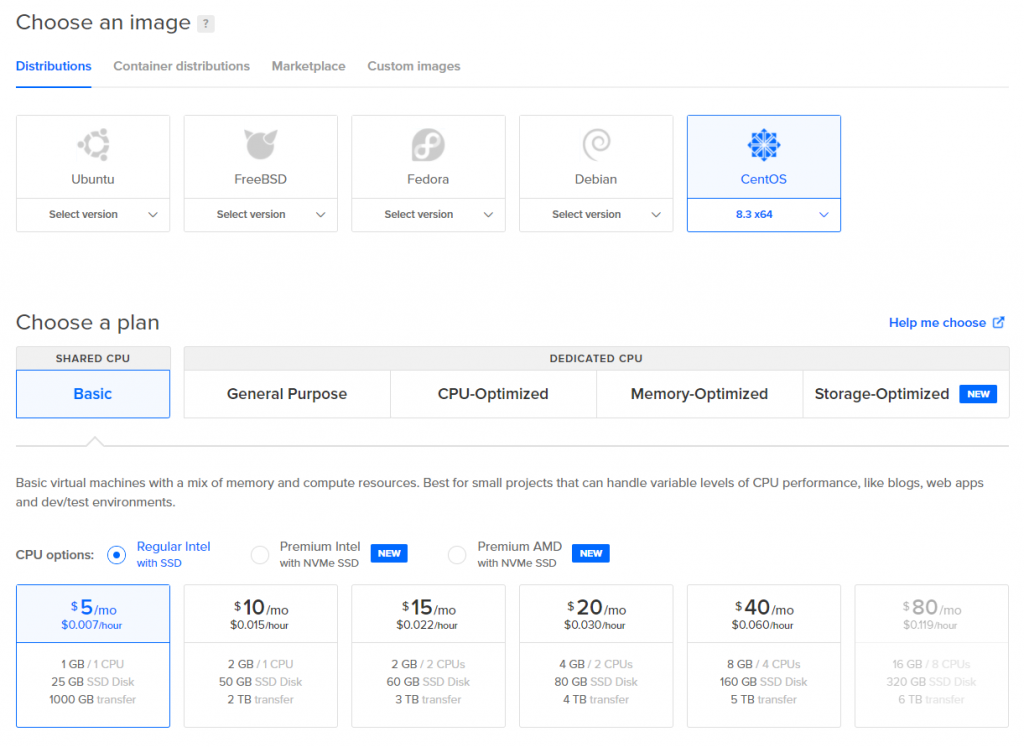The height and width of the screenshot is (747, 1024).
Task: Expand the Debian Select version dropdown
Action: click(596, 214)
